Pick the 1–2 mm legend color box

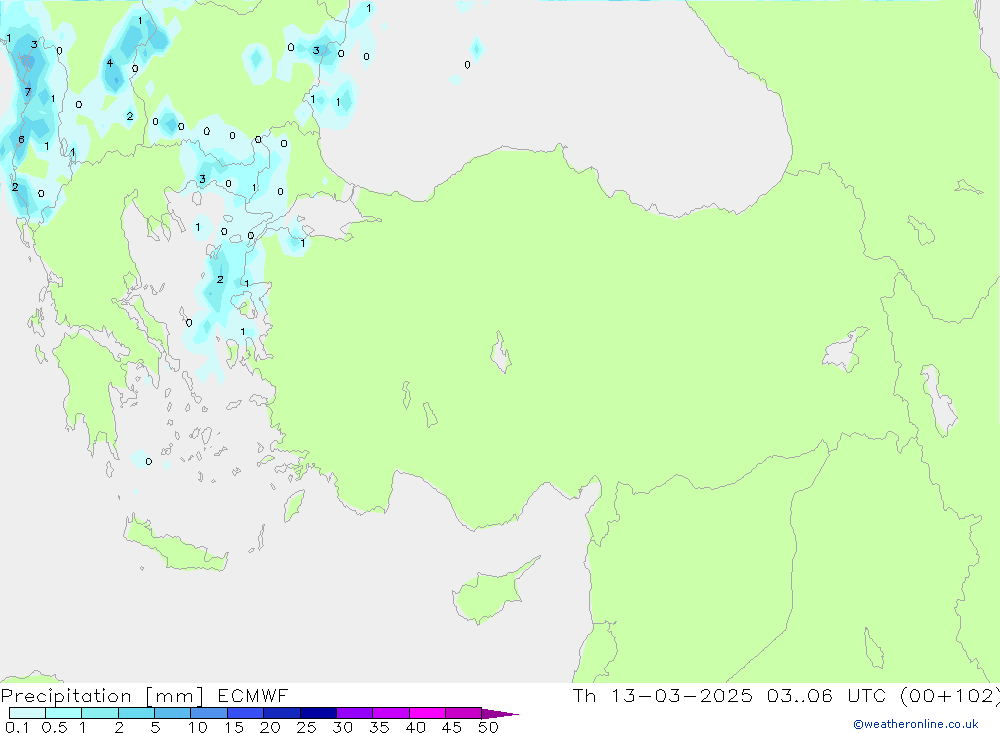(x=100, y=713)
